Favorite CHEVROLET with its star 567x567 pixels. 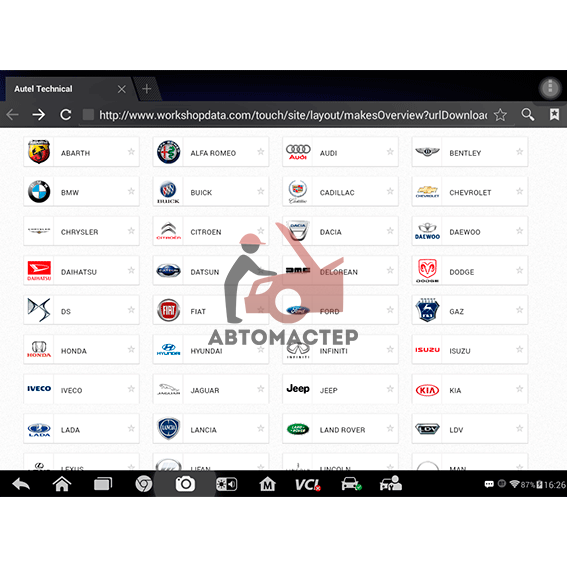pyautogui.click(x=520, y=191)
